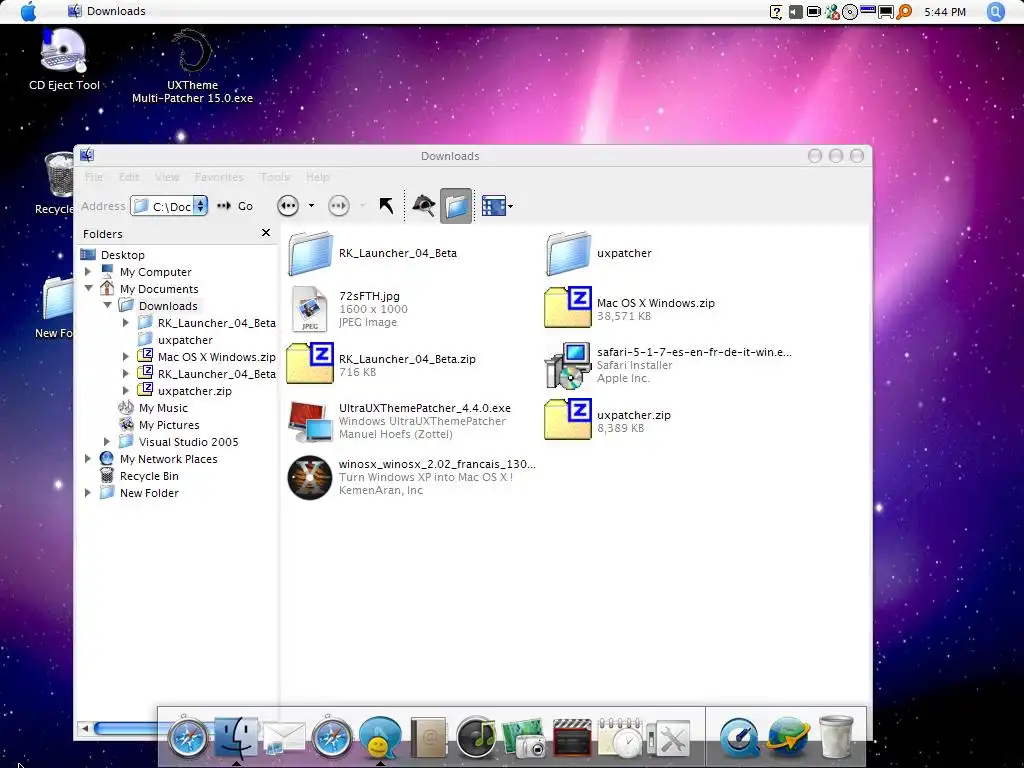
Task: Open the System Preferences tools dock icon
Action: 668,739
